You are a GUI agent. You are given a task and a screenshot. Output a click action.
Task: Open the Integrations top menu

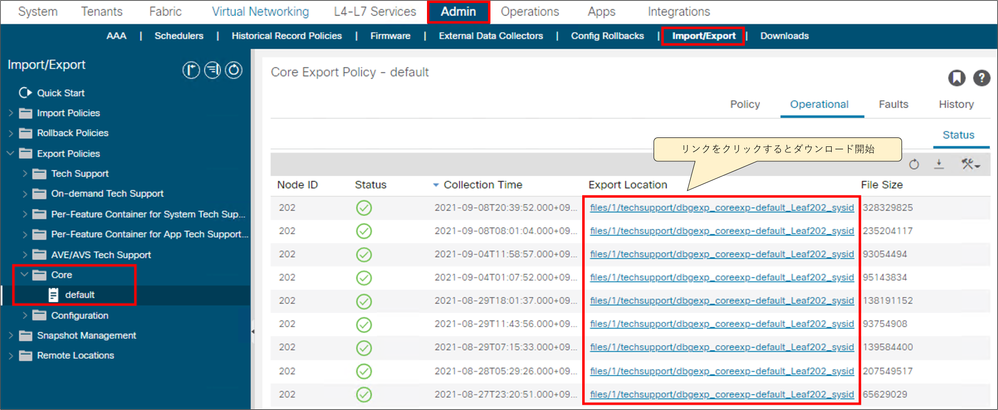678,11
